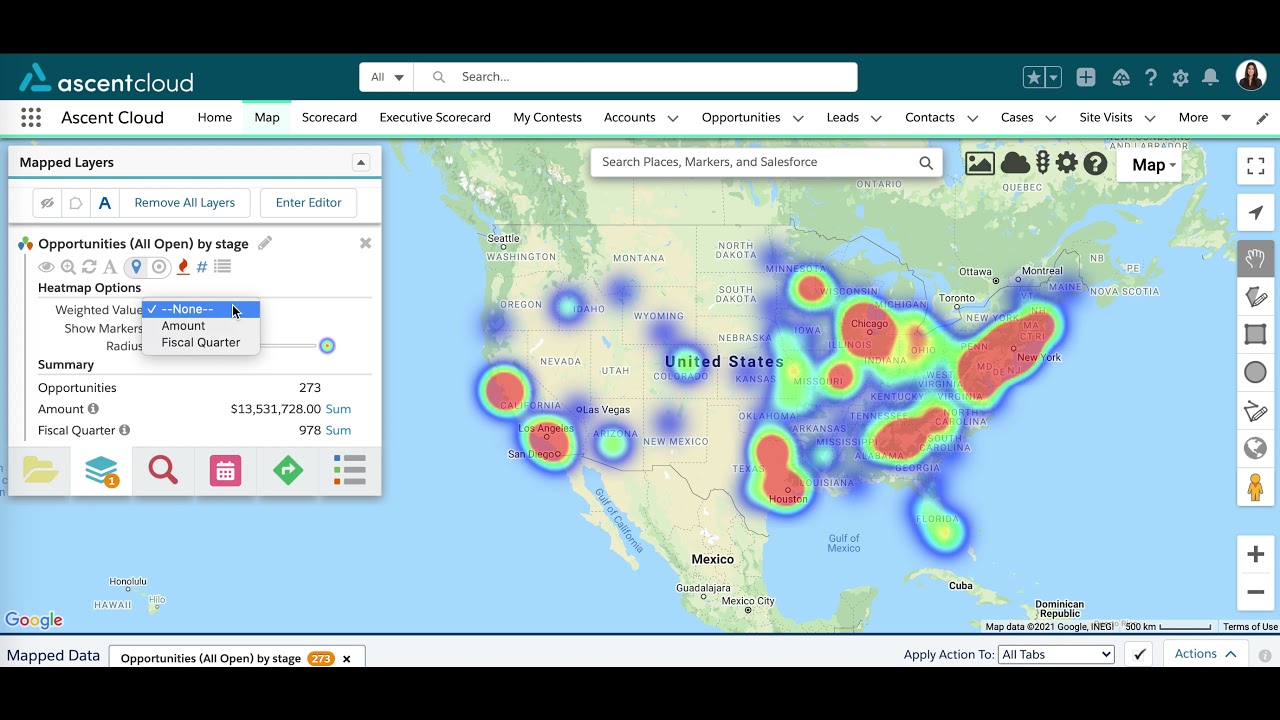Viewport: 1280px width, 720px height.
Task: Go to the My Contests tab
Action: click(x=547, y=118)
